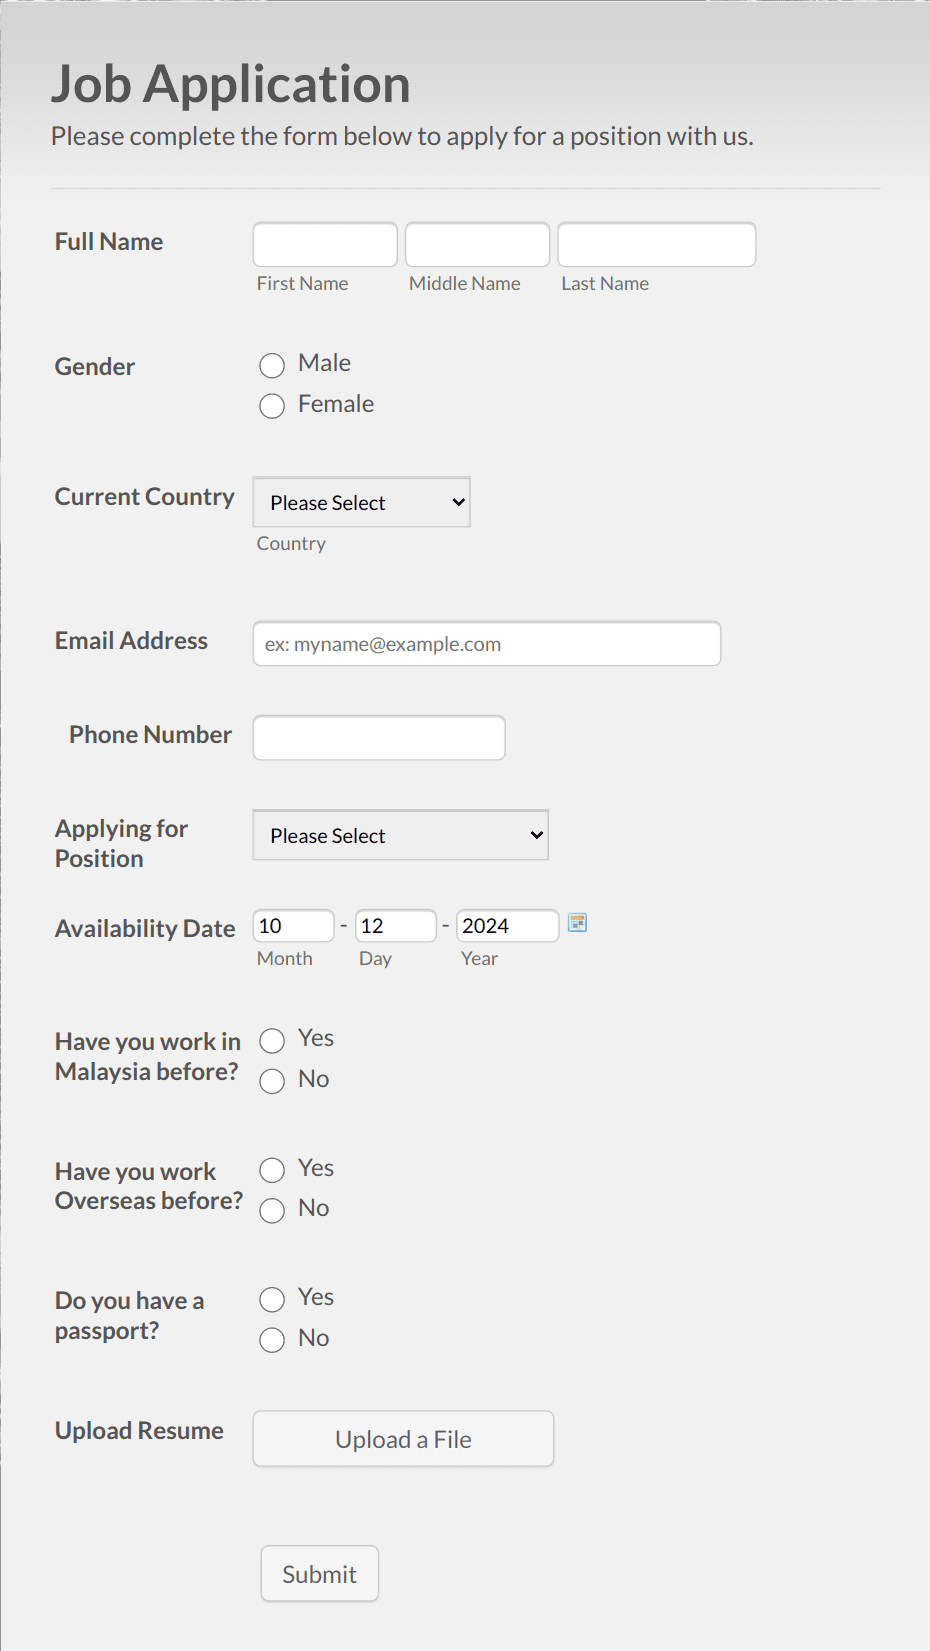Image resolution: width=930 pixels, height=1651 pixels.
Task: Submit the job application form
Action: coord(320,1574)
